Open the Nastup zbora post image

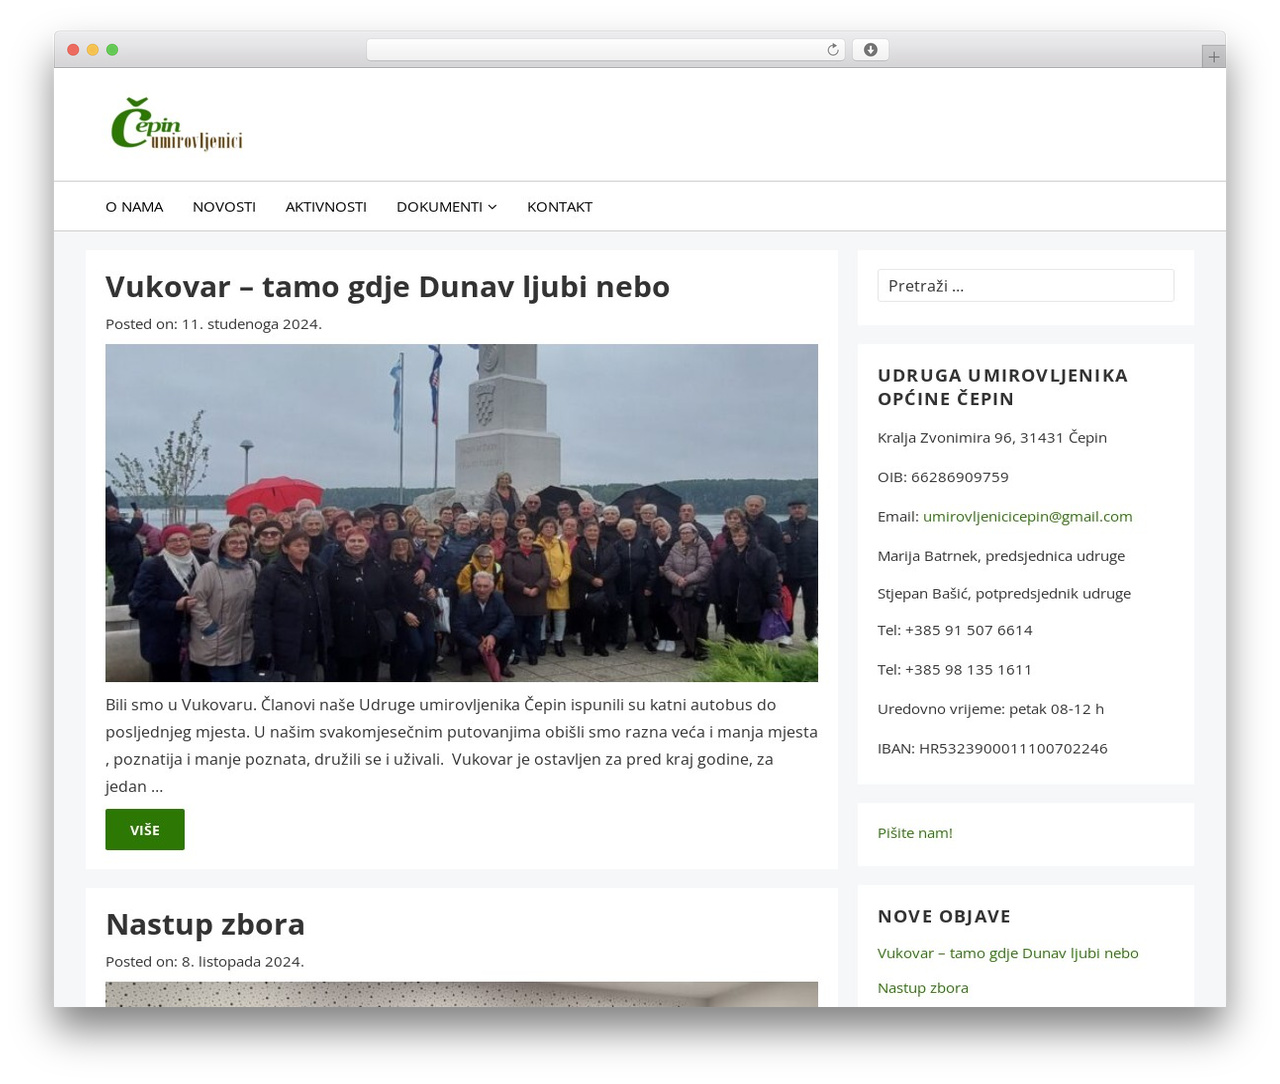point(462,994)
